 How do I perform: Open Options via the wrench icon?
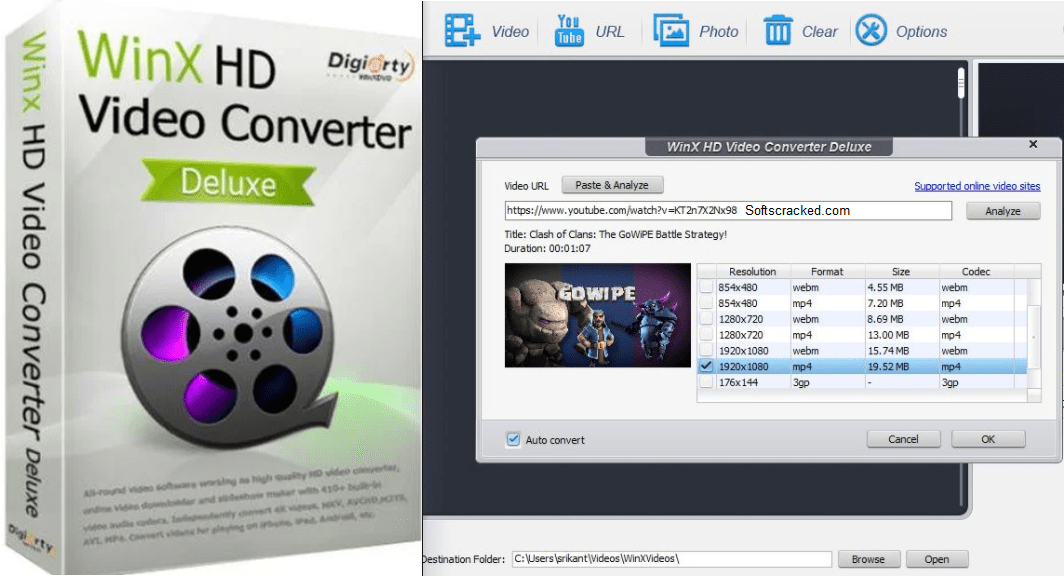[x=871, y=30]
